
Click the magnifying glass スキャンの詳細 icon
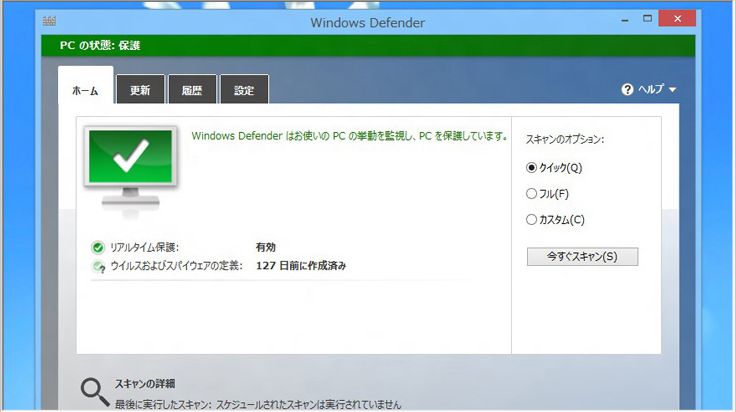coord(95,392)
